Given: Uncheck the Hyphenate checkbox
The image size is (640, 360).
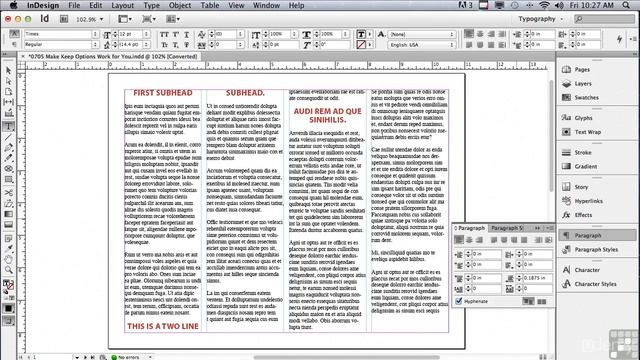Looking at the screenshot, I should pyautogui.click(x=459, y=301).
